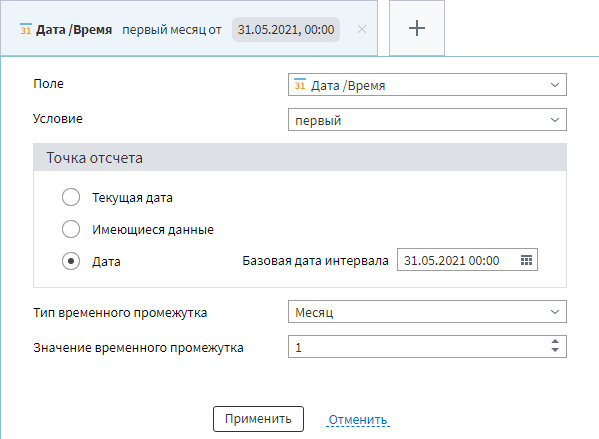
Task: Decrease the time interval value
Action: [x=555, y=350]
